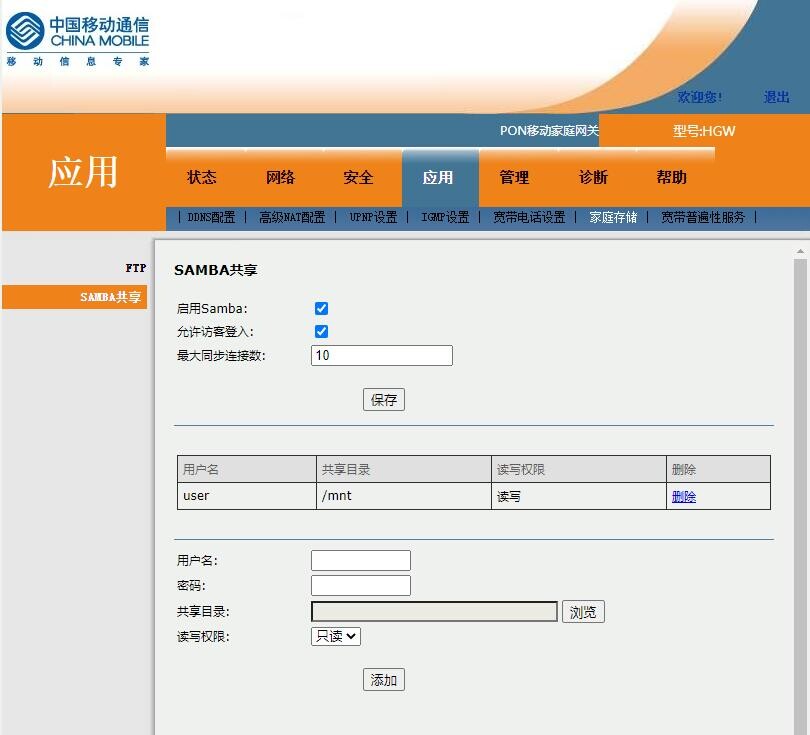This screenshot has width=810, height=735.
Task: Open the 安全 tab
Action: coord(358,178)
